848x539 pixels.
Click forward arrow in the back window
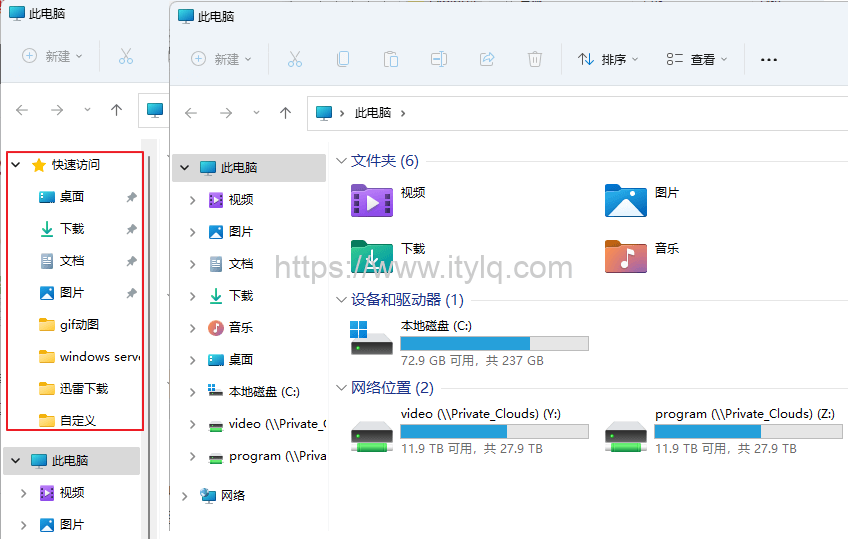[57, 110]
